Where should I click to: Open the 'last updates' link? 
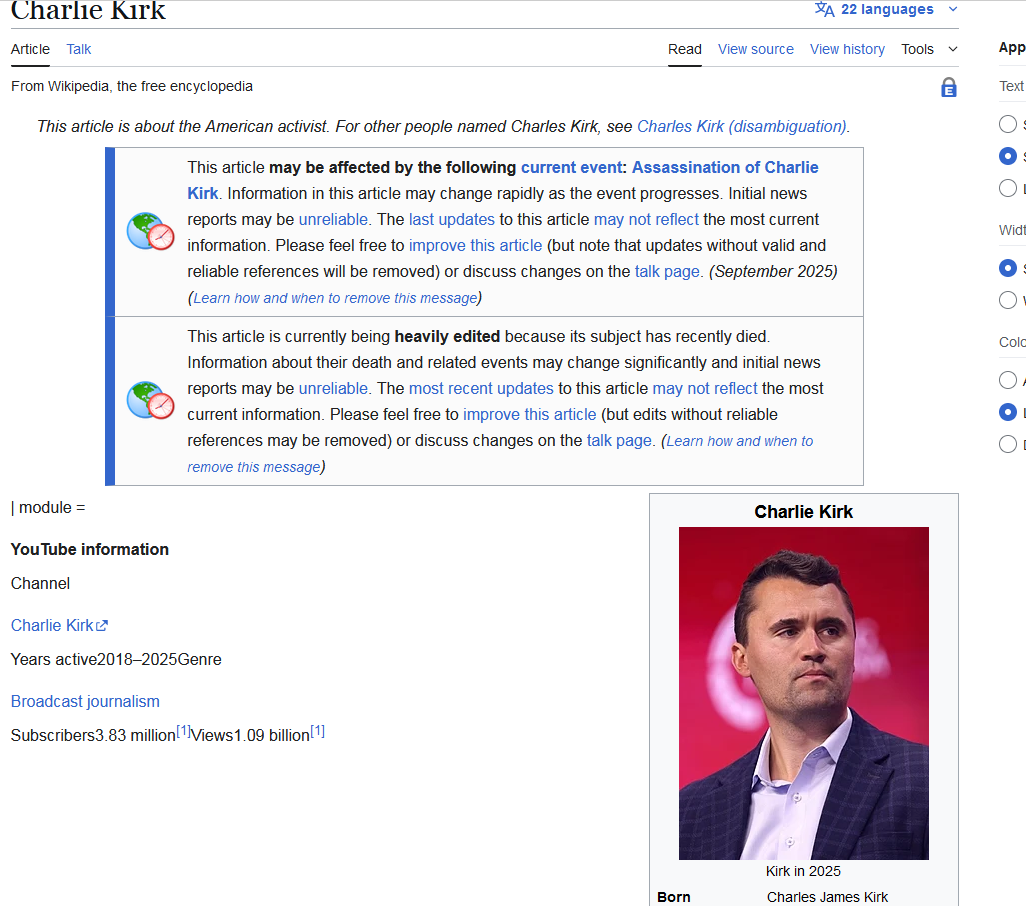[451, 219]
